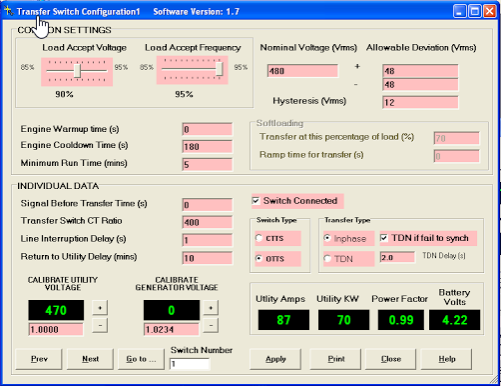Viewport: 501px width, 386px height.
Task: Print the configuration
Action: click(336, 359)
